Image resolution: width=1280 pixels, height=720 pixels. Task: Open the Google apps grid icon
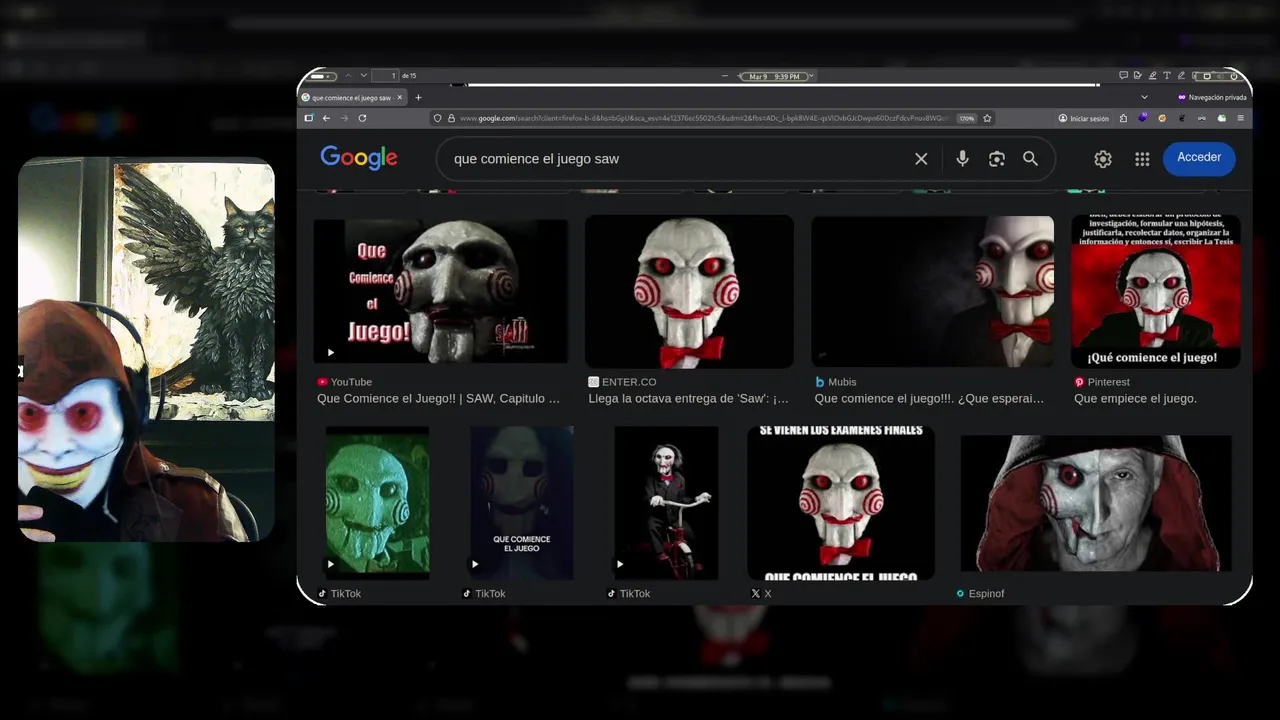(x=1142, y=159)
